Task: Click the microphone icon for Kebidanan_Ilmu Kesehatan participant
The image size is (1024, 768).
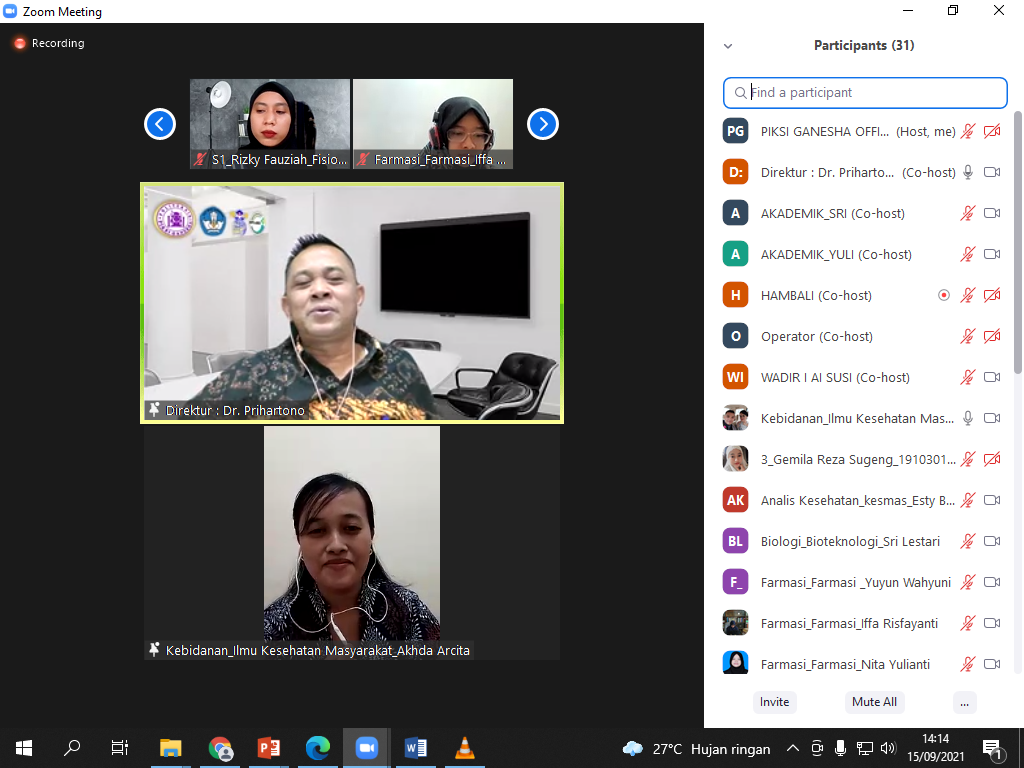Action: [968, 418]
